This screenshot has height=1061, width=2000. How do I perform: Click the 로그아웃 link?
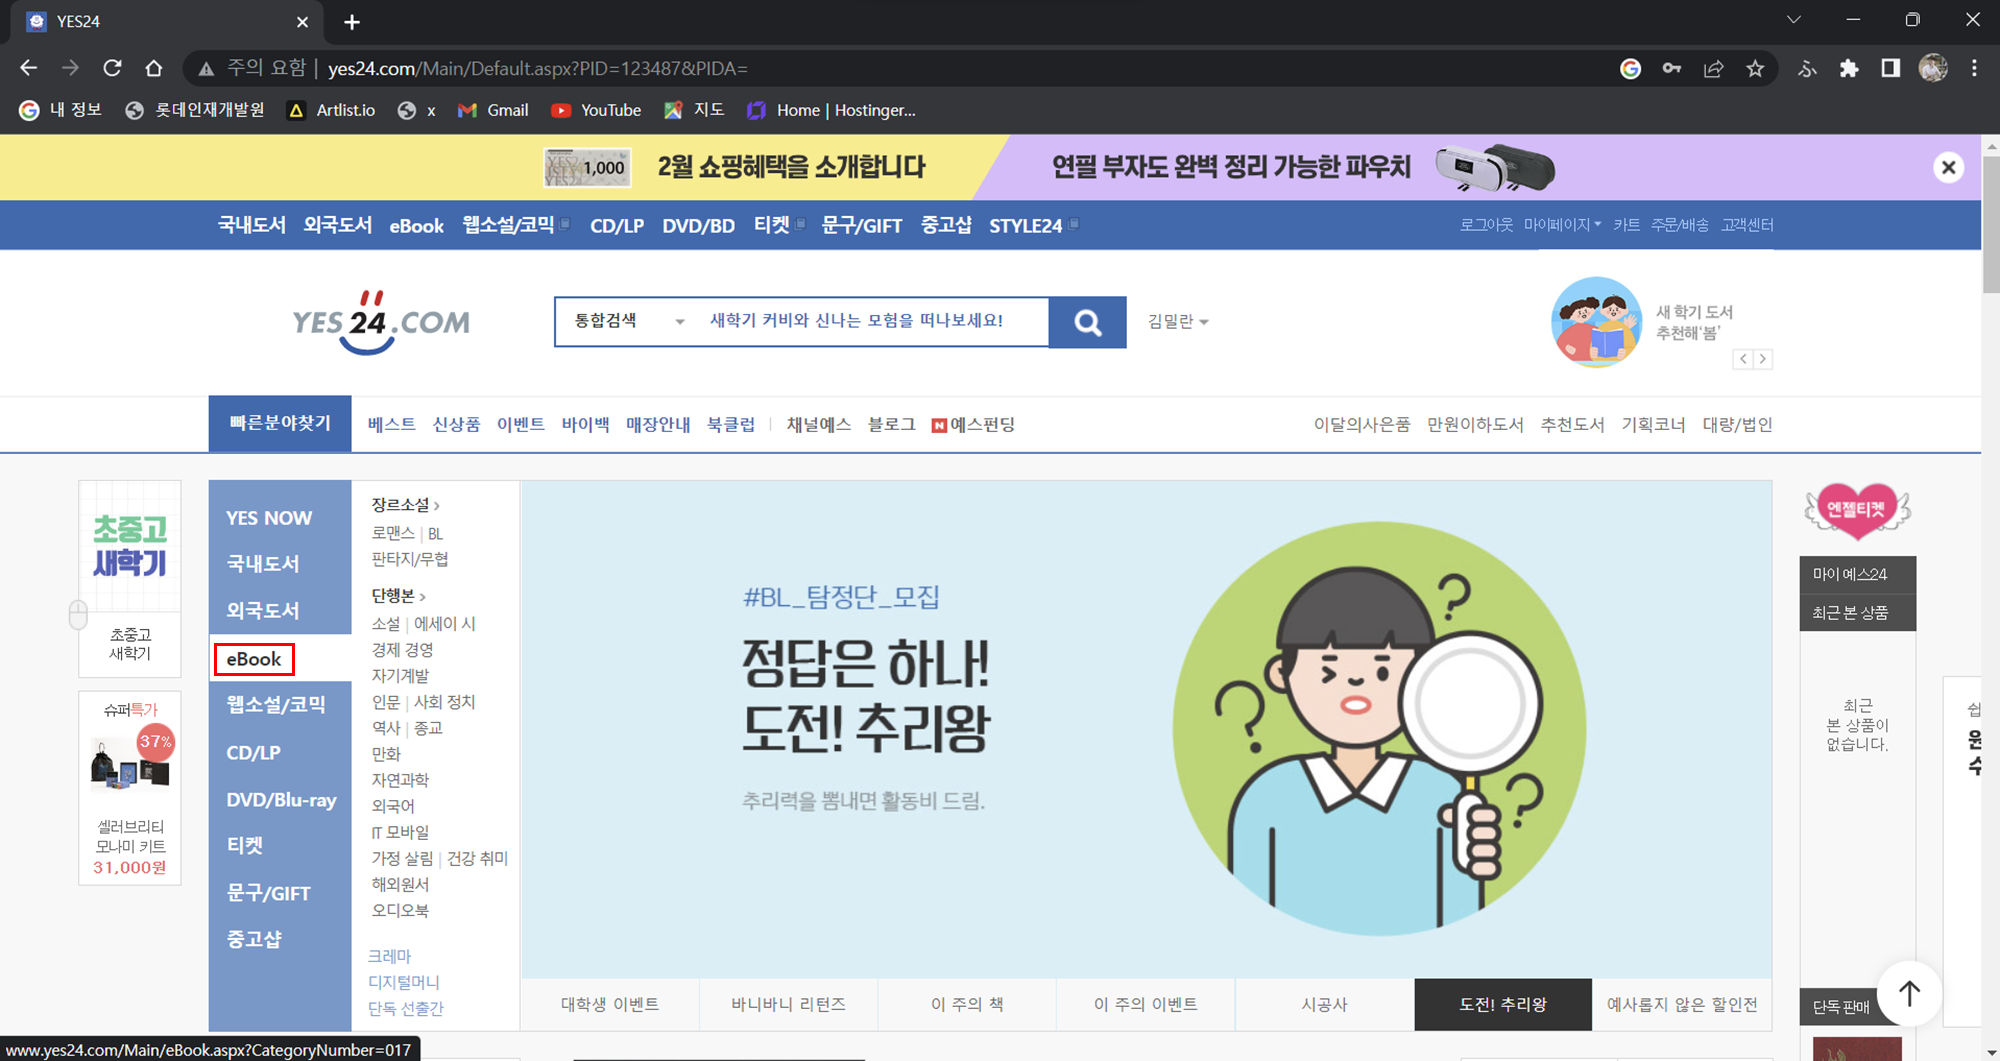pyautogui.click(x=1486, y=225)
